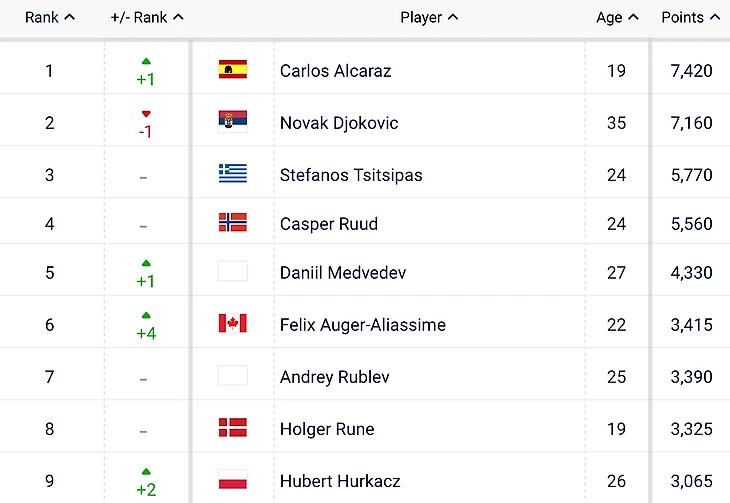Click the Poland flag beside Hurkacz

pyautogui.click(x=232, y=479)
